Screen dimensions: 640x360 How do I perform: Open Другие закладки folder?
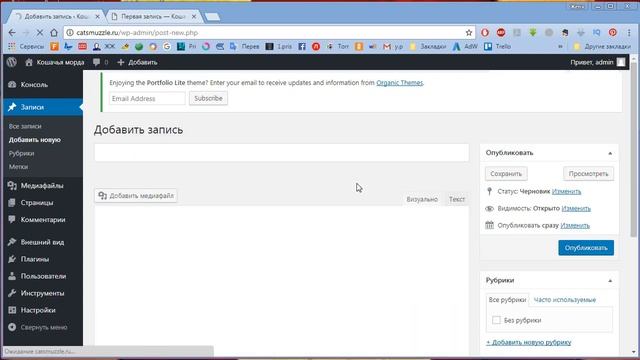(602, 47)
